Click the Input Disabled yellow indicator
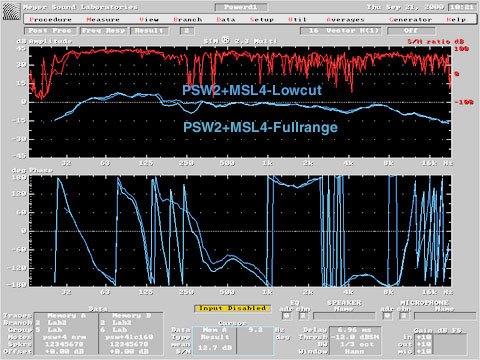 pos(232,308)
